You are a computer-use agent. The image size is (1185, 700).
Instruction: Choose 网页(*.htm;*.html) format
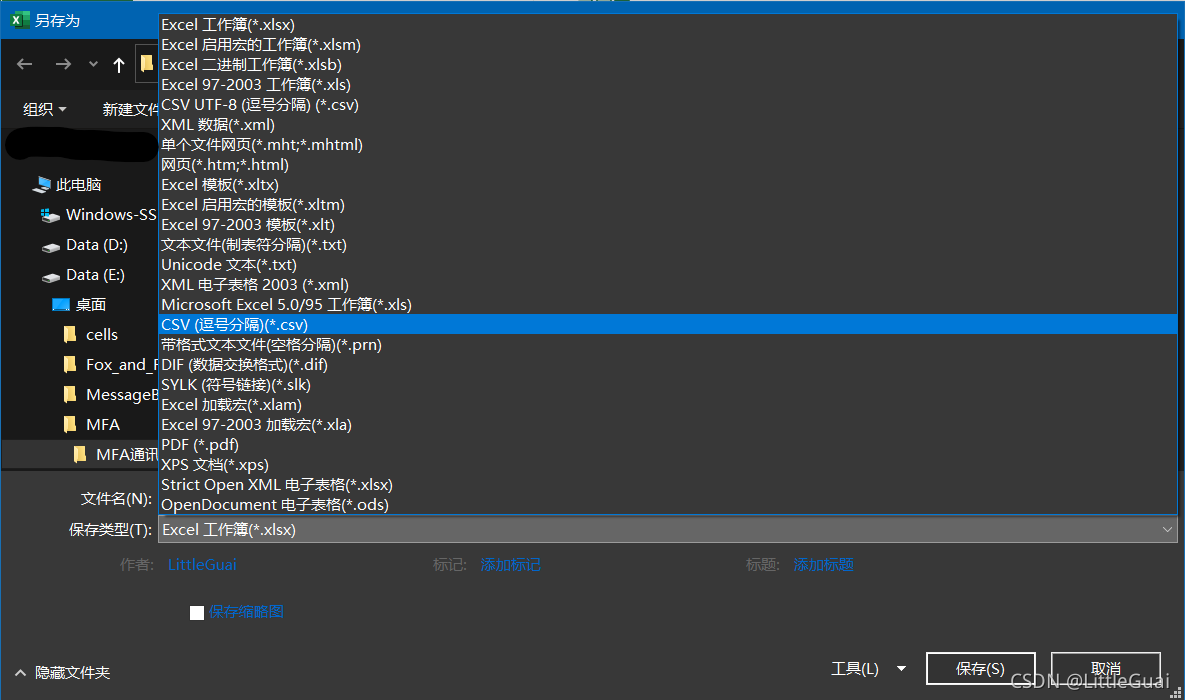[668, 165]
